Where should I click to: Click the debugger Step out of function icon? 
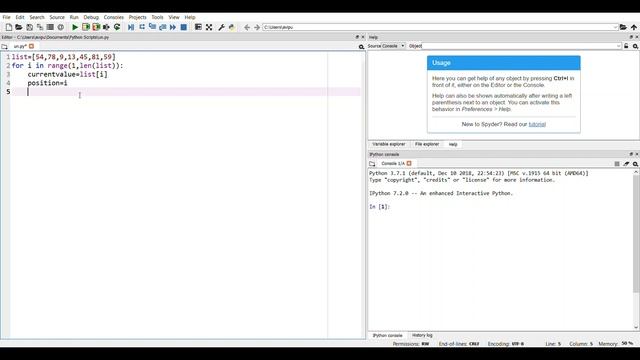[x=162, y=27]
